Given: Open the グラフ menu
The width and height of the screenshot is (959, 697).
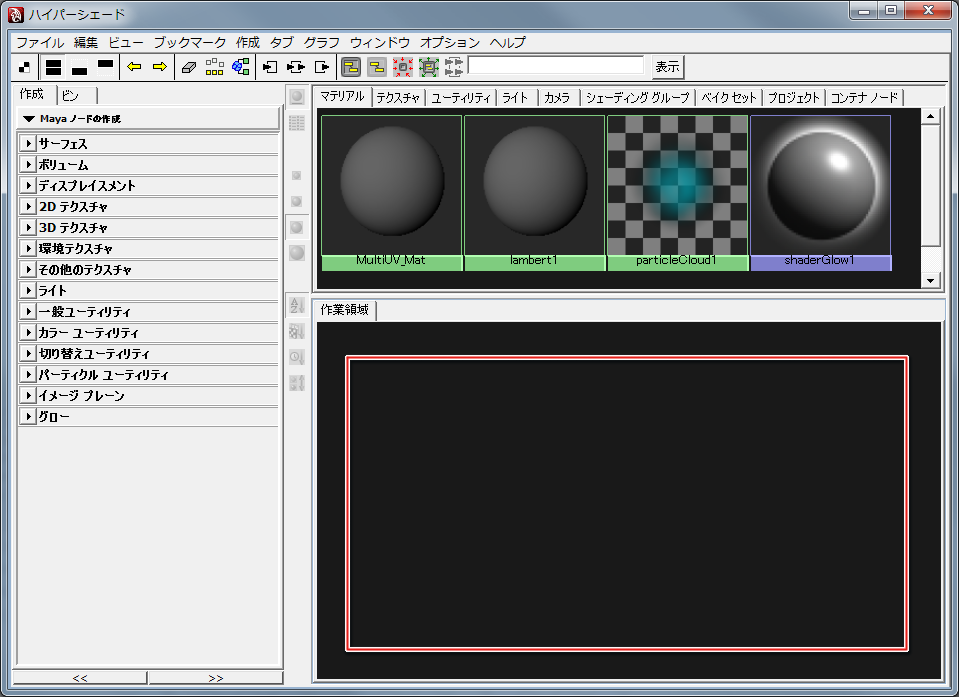Looking at the screenshot, I should click(322, 43).
